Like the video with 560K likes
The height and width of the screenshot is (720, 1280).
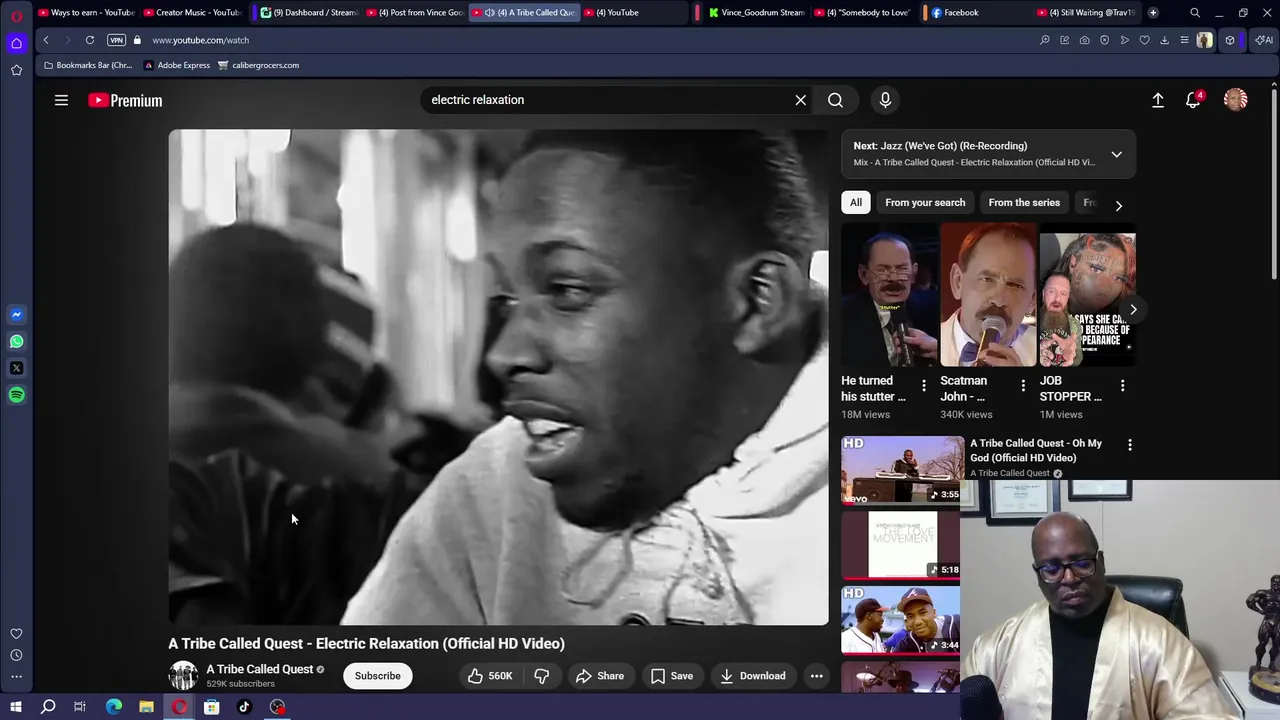point(490,676)
